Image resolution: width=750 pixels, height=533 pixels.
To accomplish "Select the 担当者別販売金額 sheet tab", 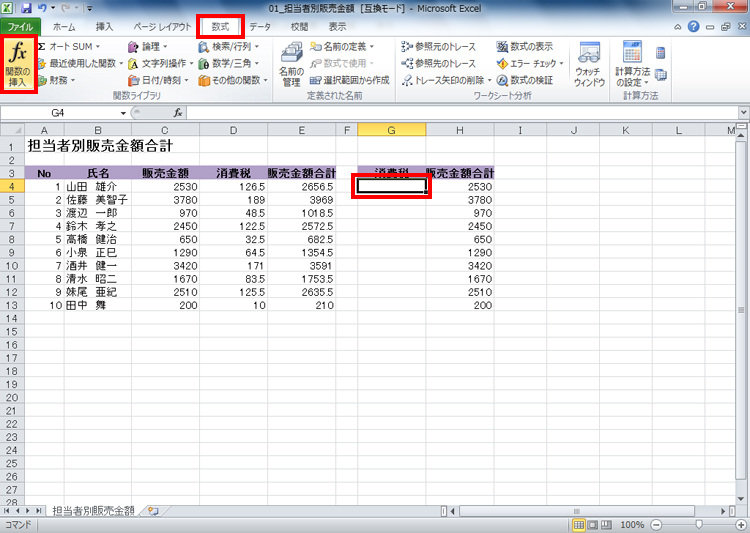I will tap(93, 511).
